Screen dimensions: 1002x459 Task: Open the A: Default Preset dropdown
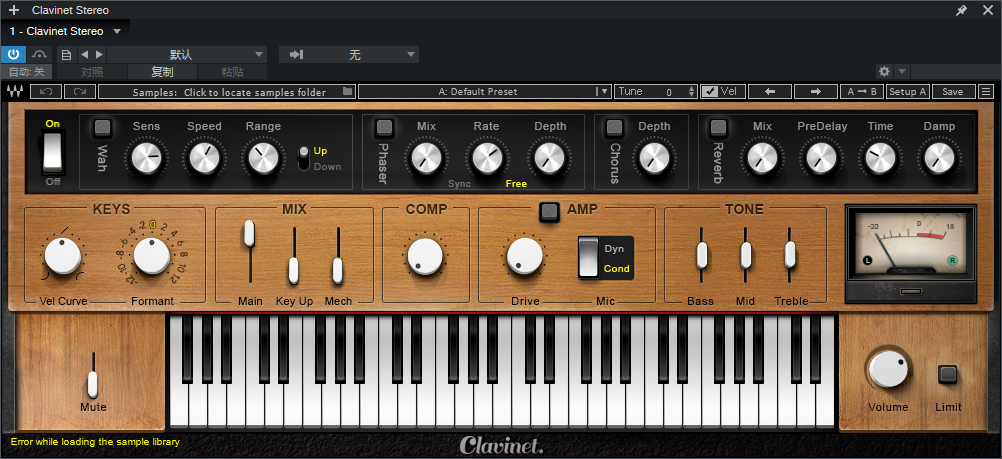click(x=485, y=91)
